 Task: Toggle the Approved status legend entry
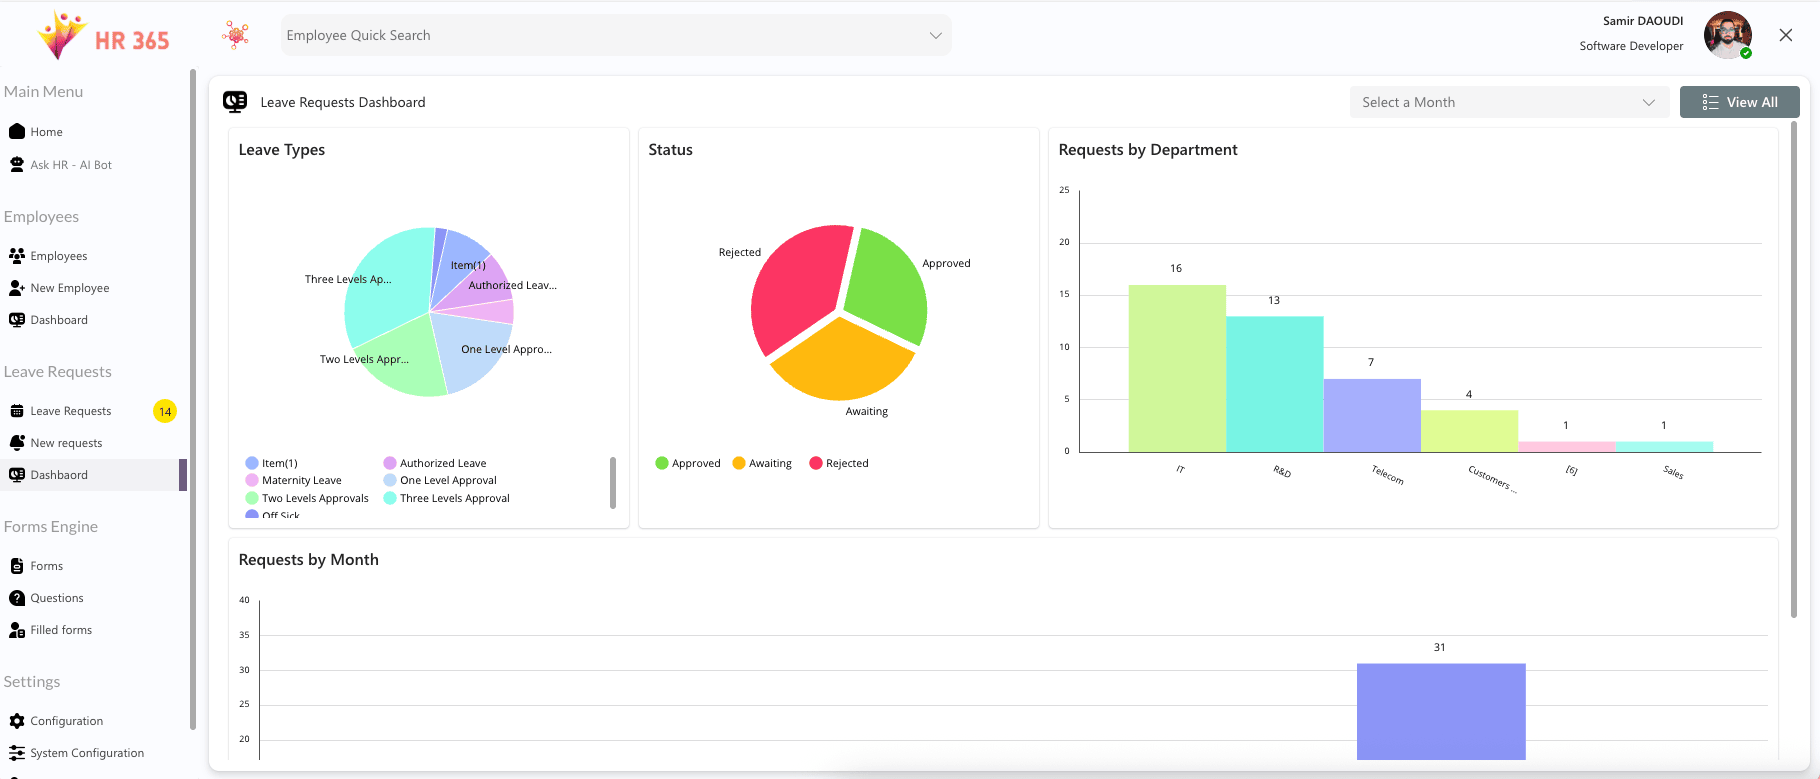pyautogui.click(x=688, y=463)
